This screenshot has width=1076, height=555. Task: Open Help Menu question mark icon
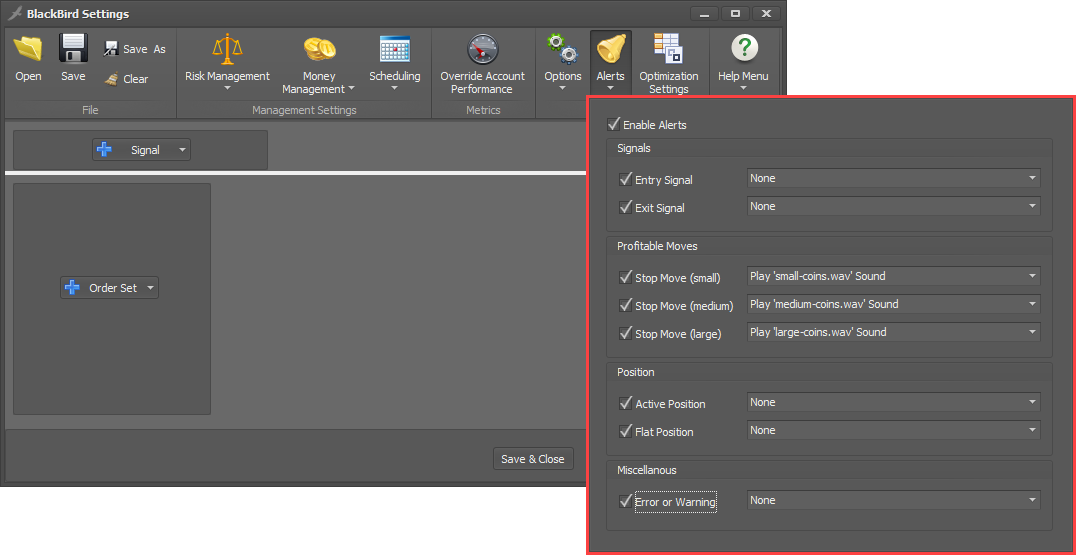(x=744, y=49)
